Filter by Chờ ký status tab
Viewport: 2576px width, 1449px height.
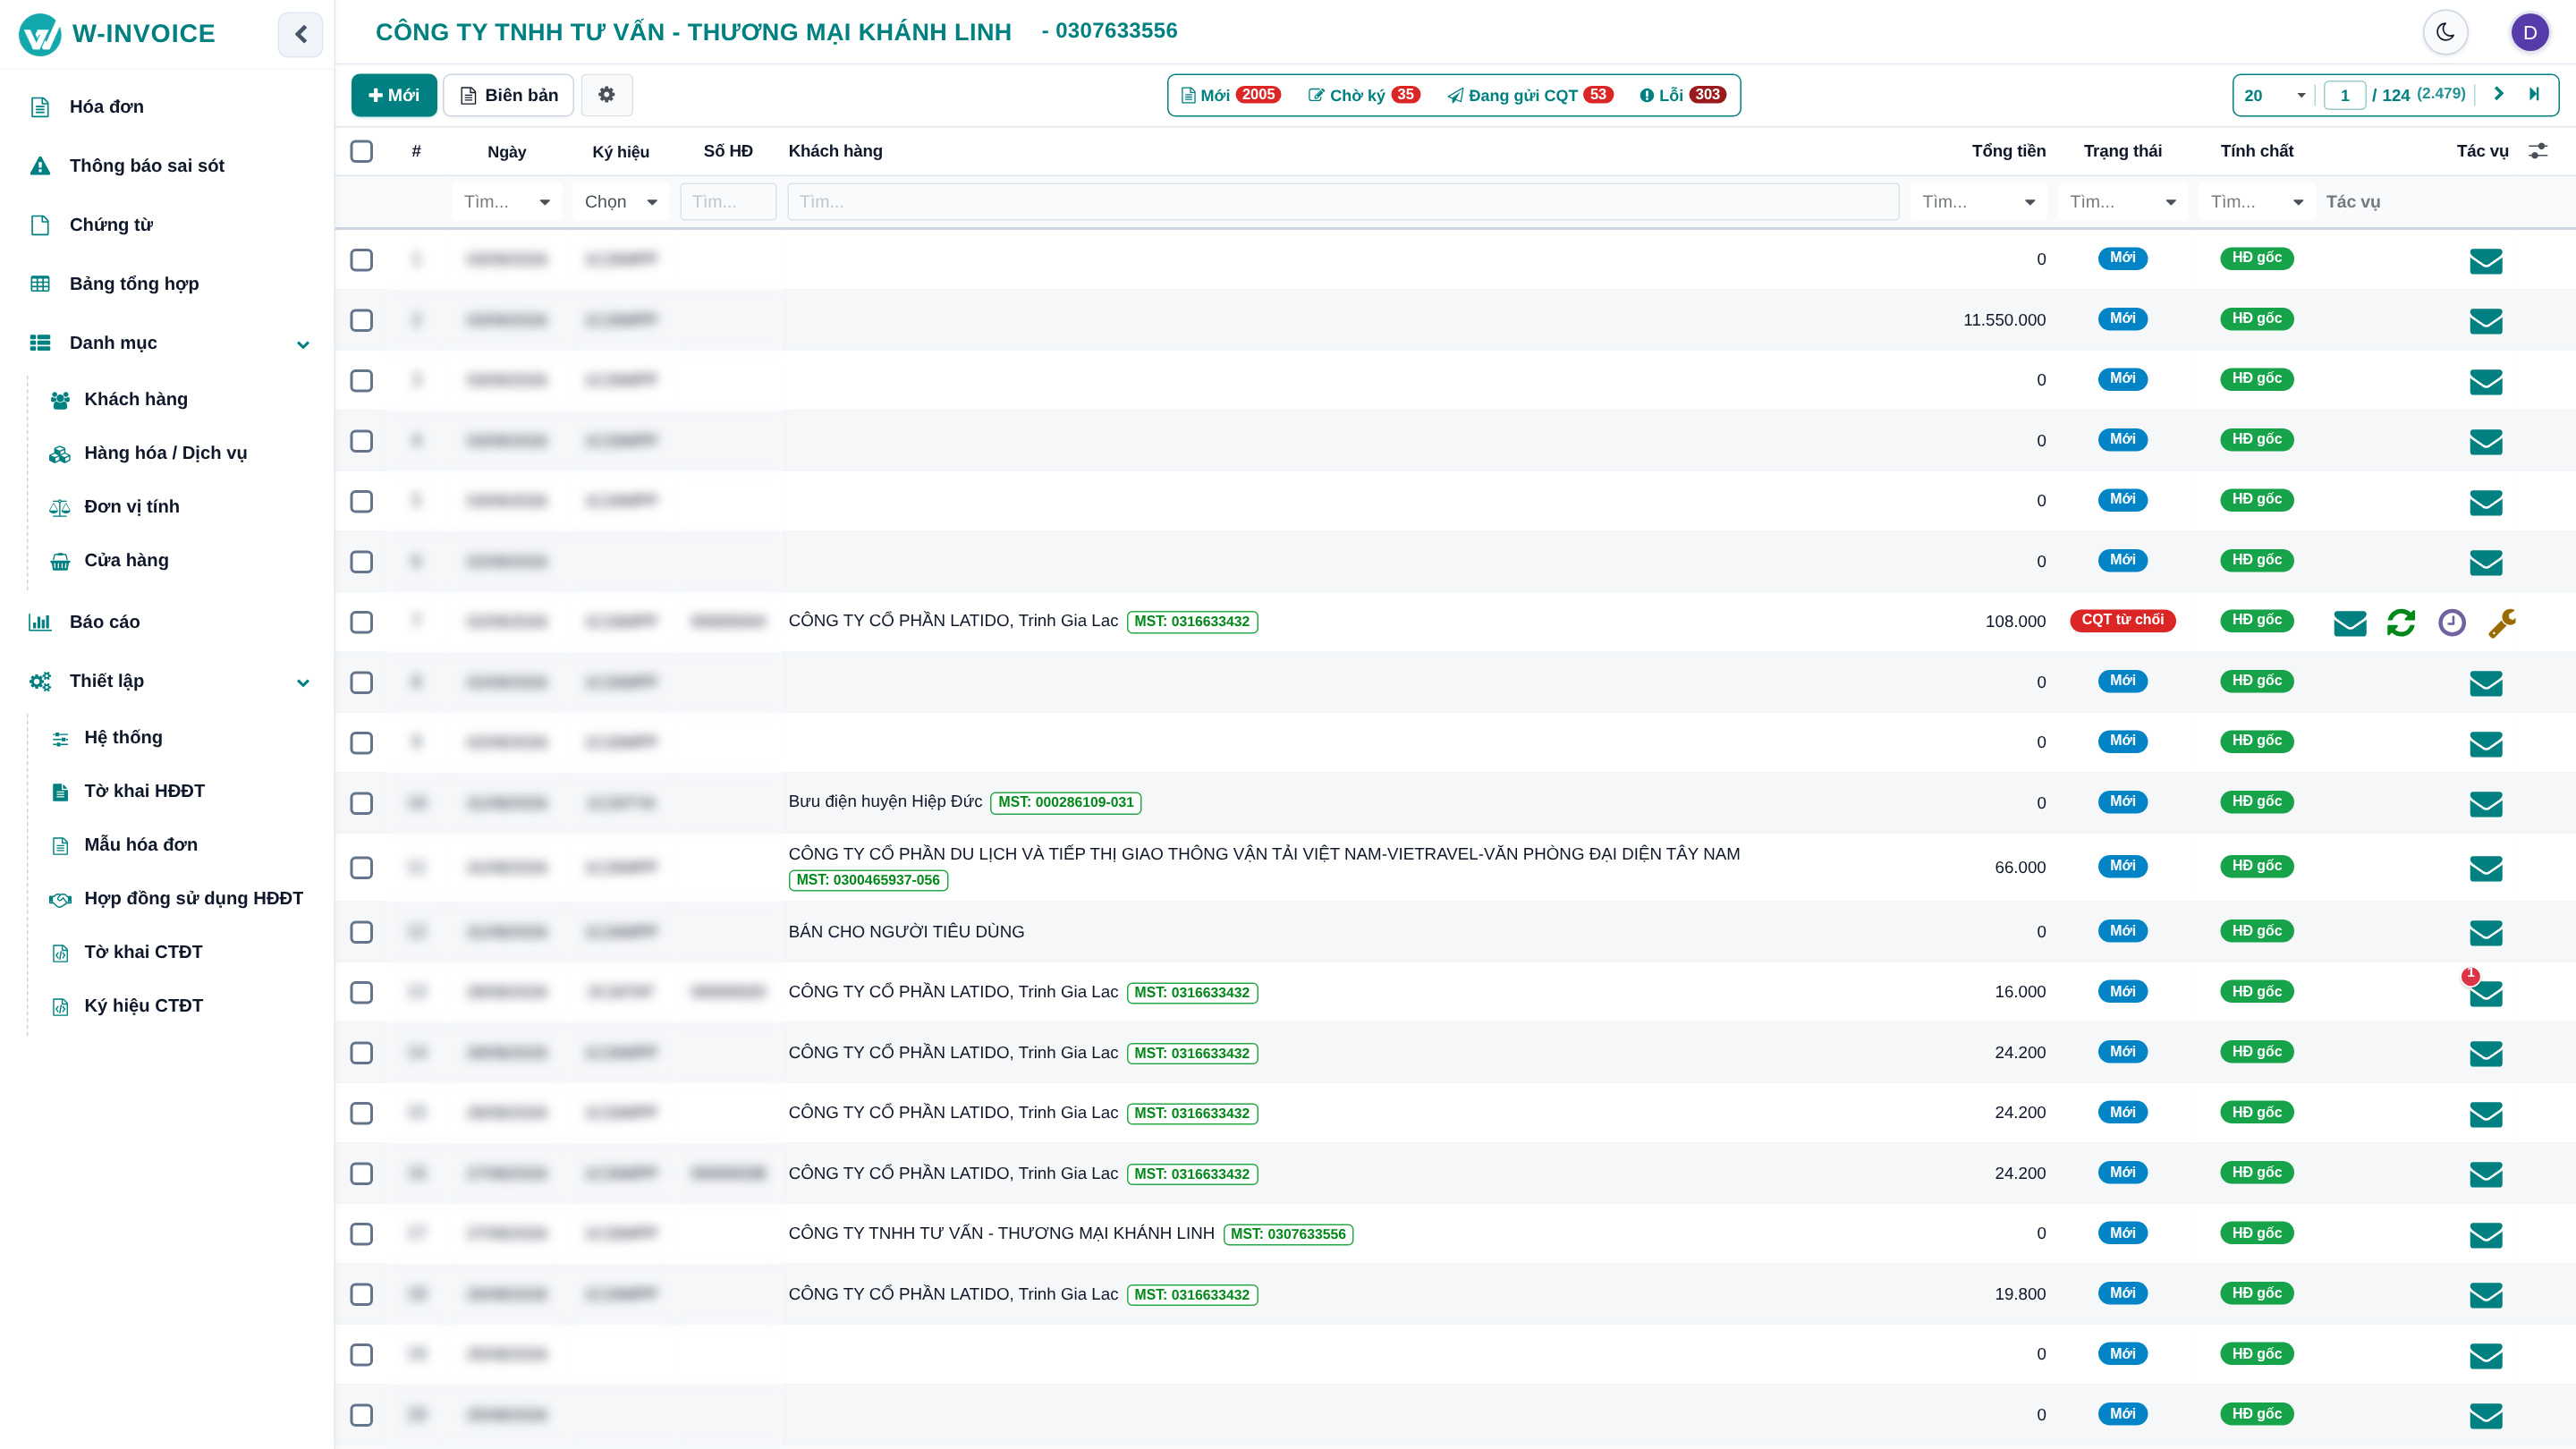pos(1363,95)
